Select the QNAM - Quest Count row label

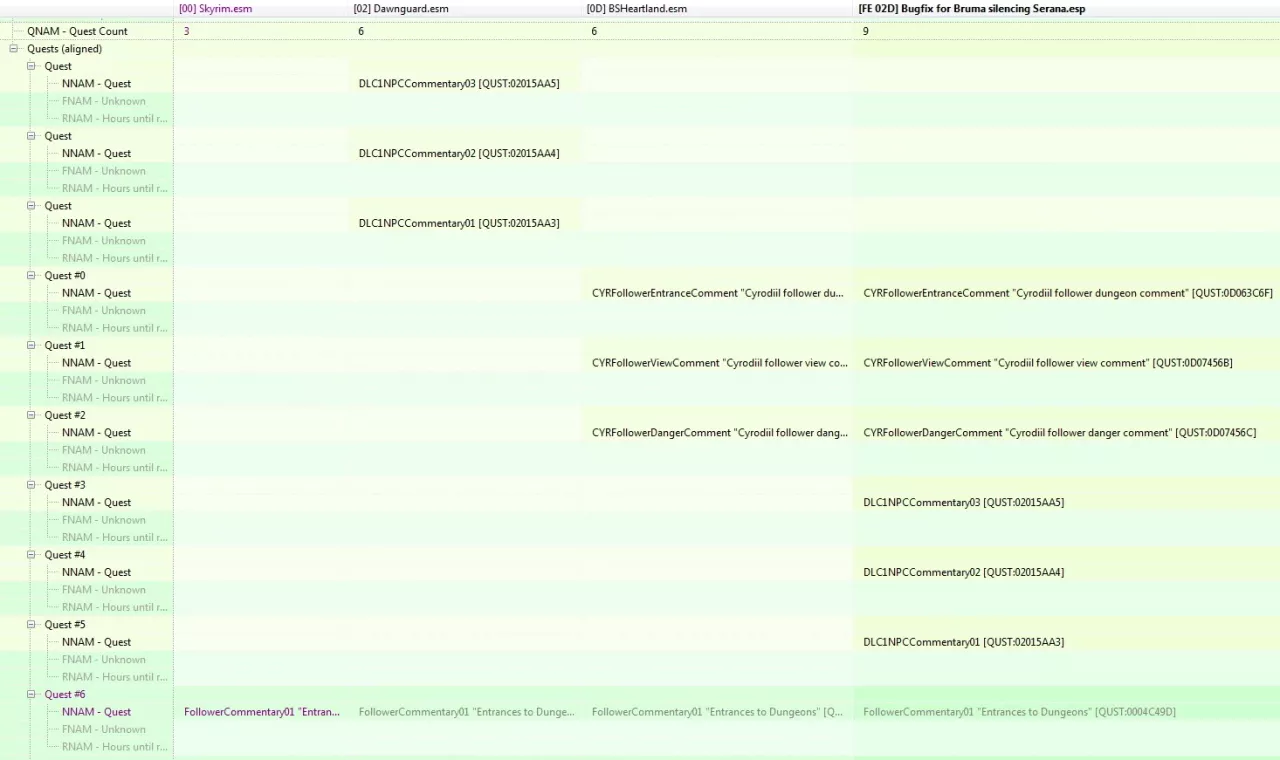[x=78, y=31]
